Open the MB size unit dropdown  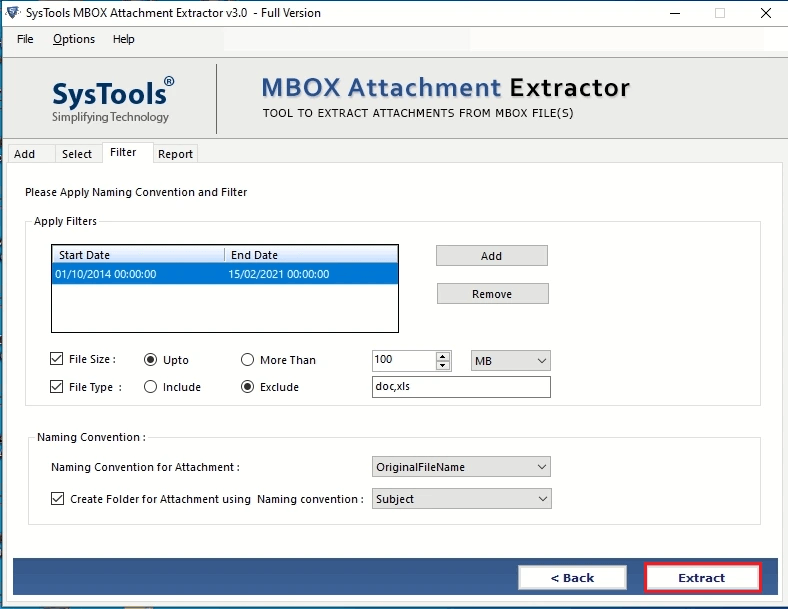click(511, 361)
